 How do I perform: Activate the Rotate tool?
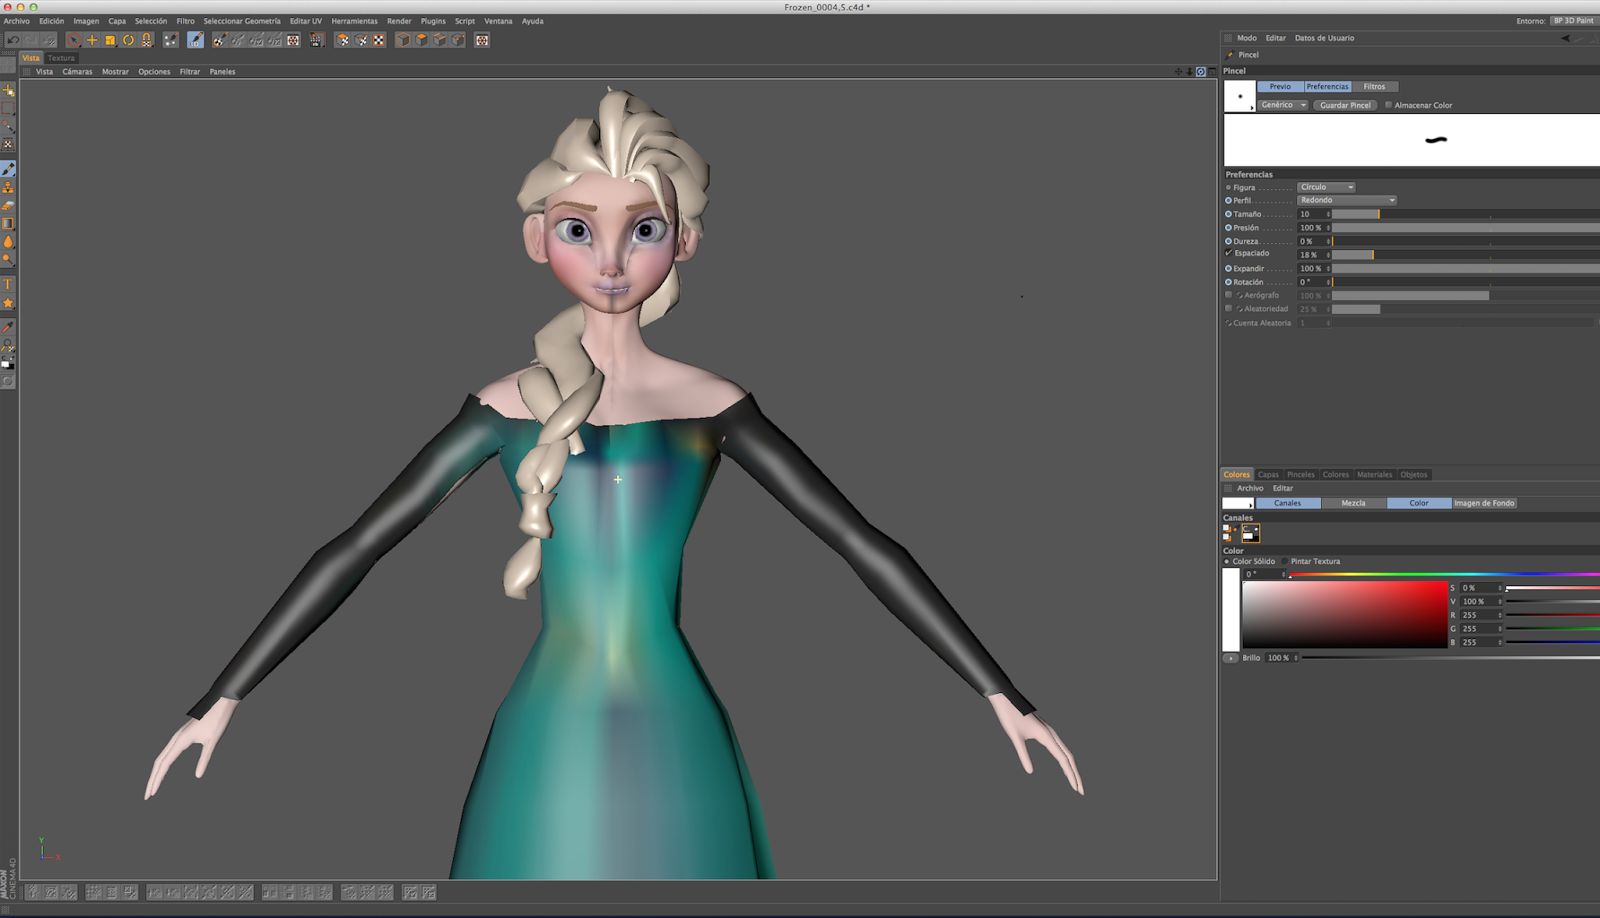(128, 40)
